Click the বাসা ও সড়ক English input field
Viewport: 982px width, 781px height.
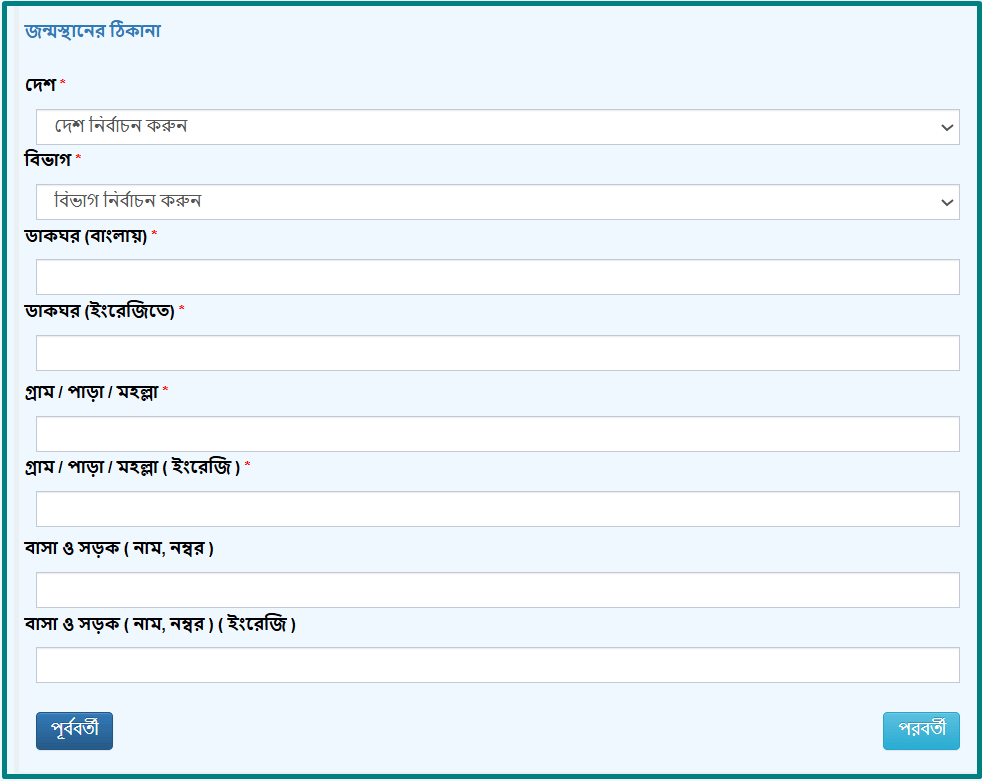tap(497, 665)
